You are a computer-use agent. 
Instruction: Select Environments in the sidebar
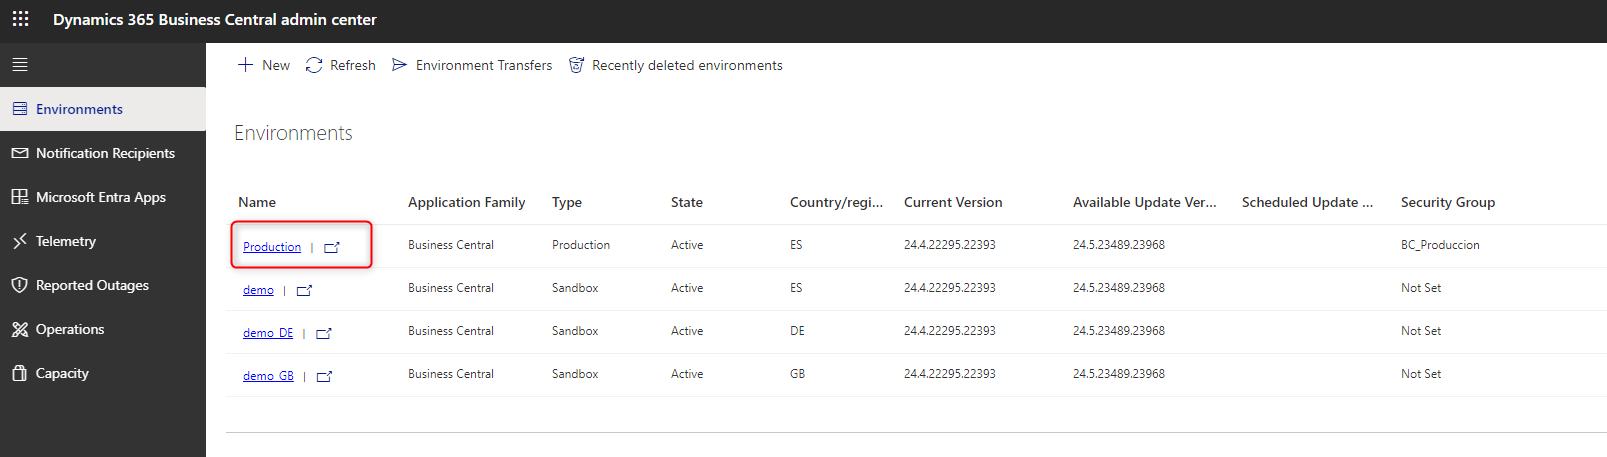pyautogui.click(x=103, y=109)
